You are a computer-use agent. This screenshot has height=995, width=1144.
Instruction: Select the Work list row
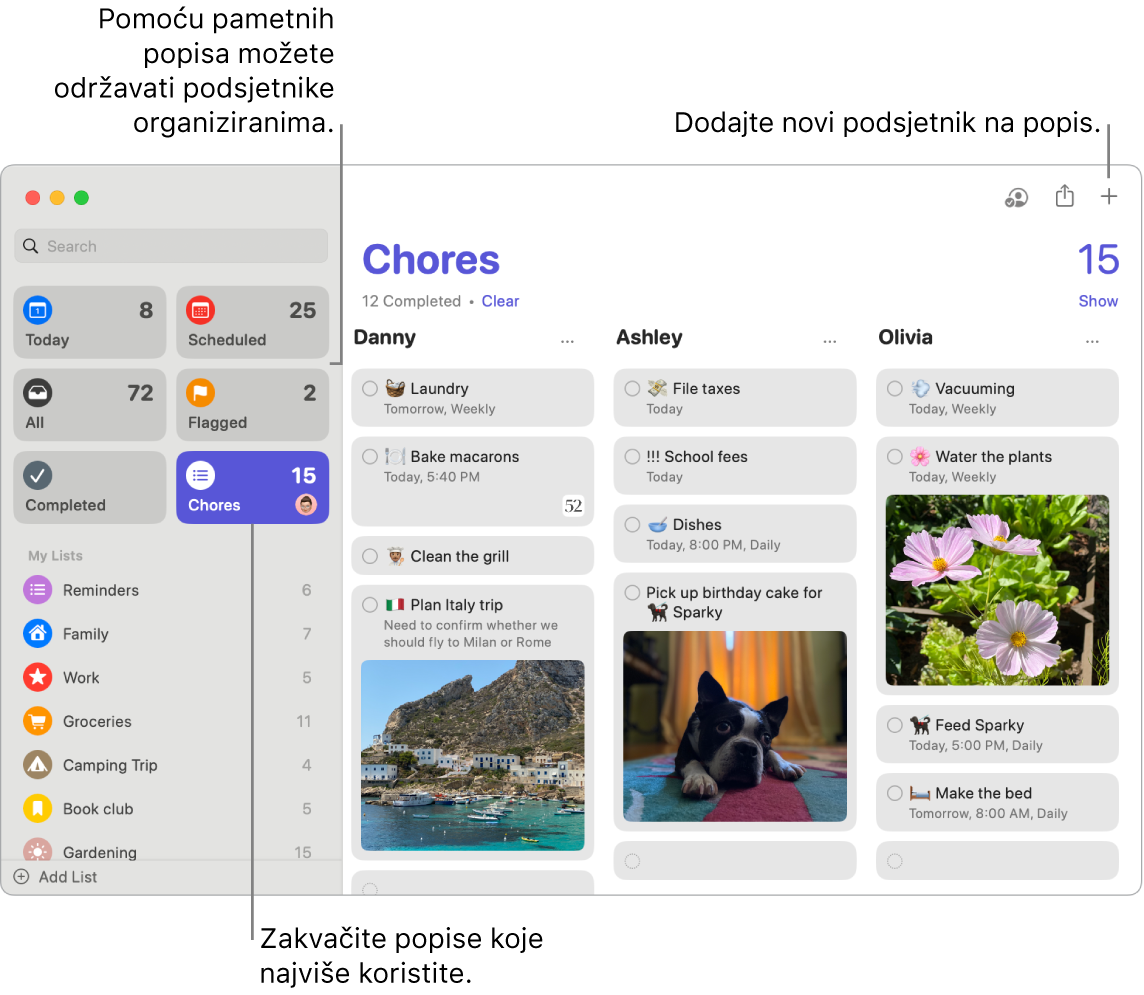171,677
